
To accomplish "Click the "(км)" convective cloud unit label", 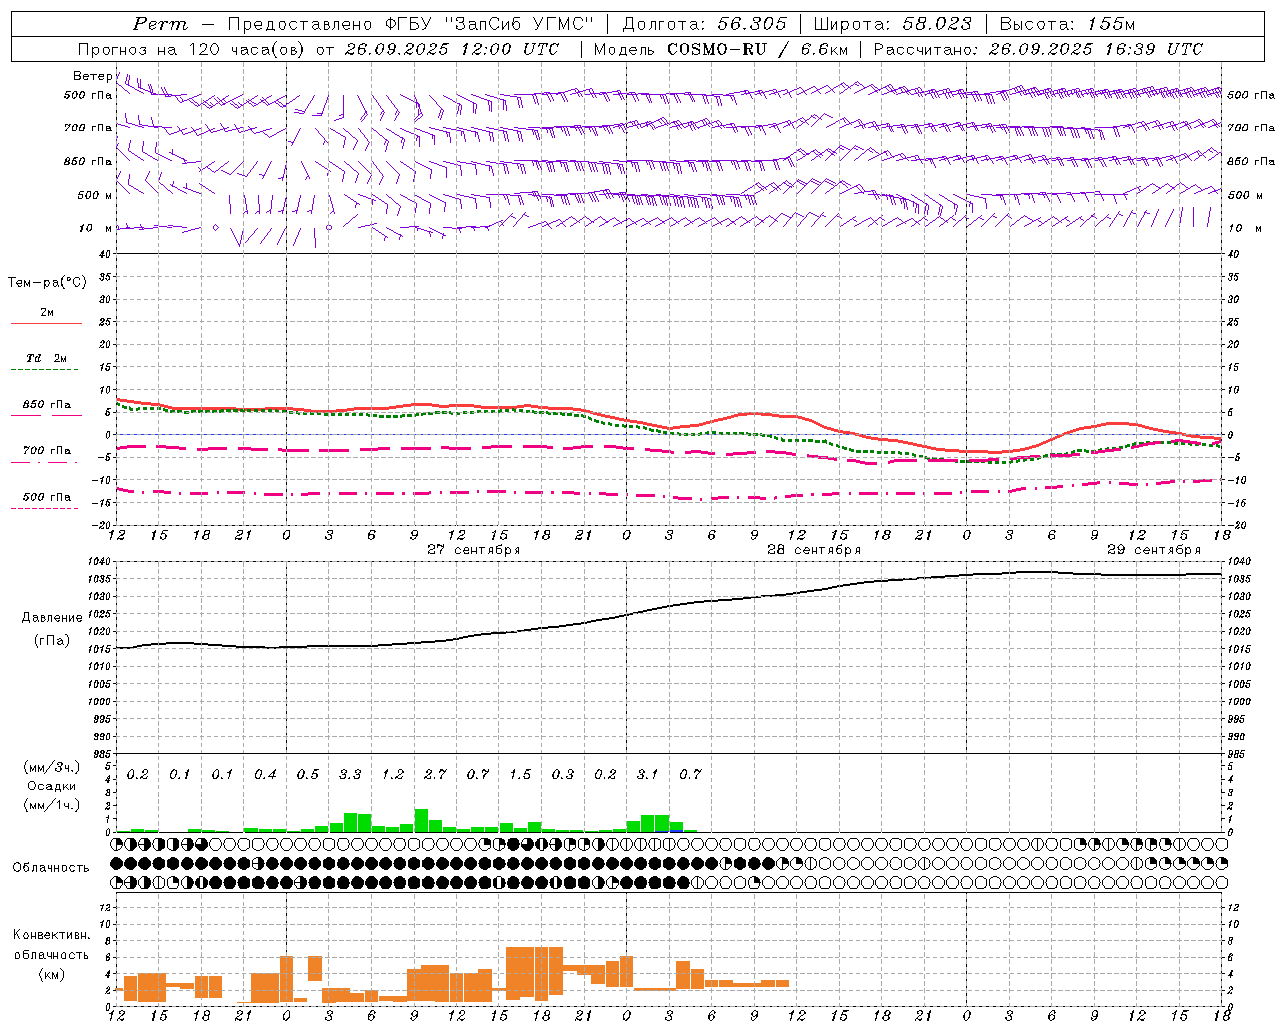I will point(52,974).
